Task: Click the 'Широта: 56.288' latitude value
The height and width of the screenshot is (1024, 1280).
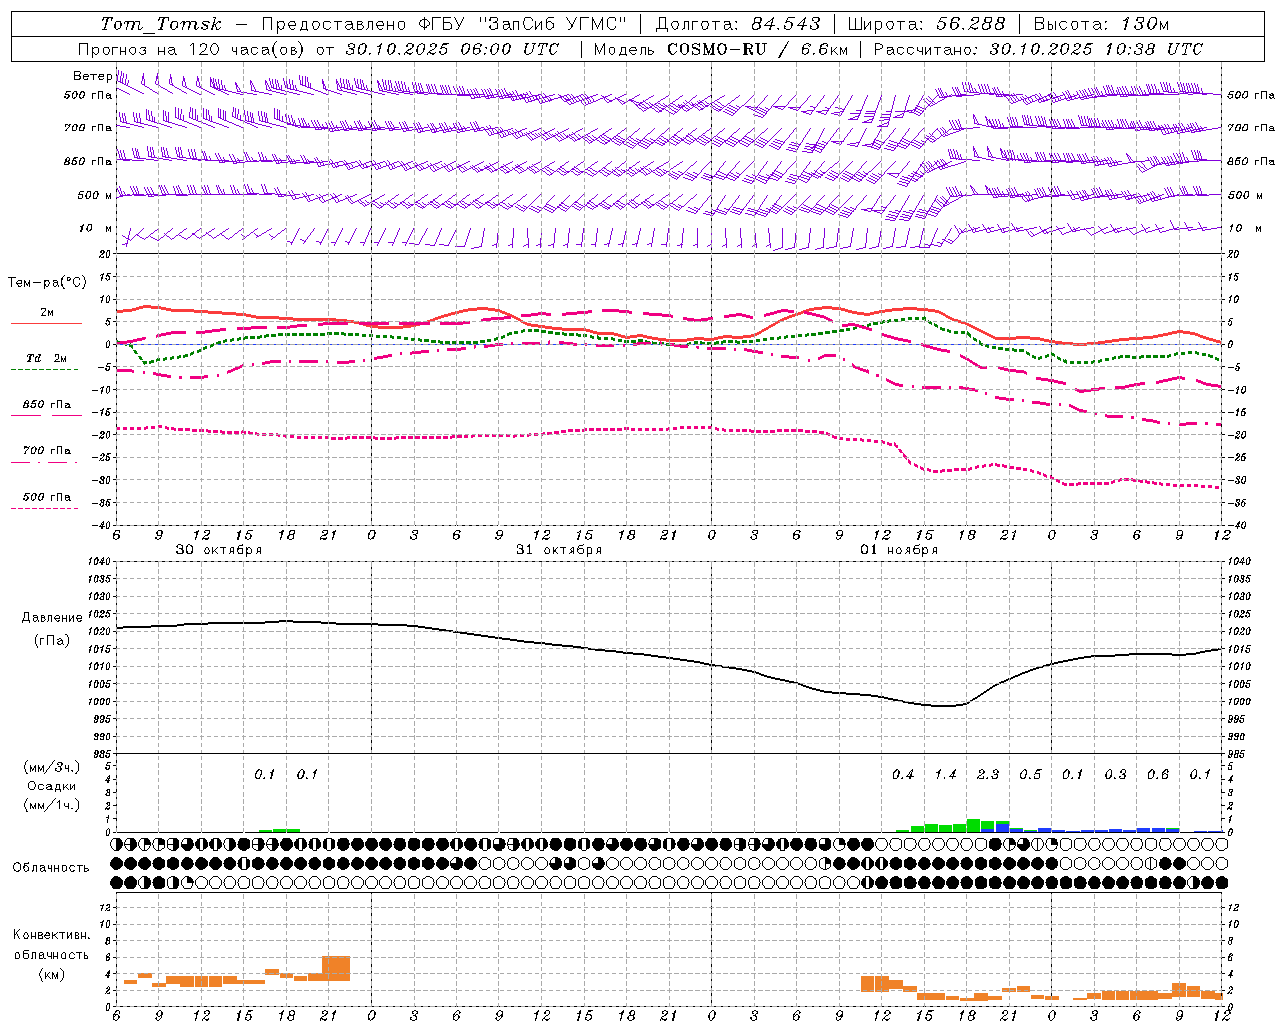Action: tap(927, 24)
